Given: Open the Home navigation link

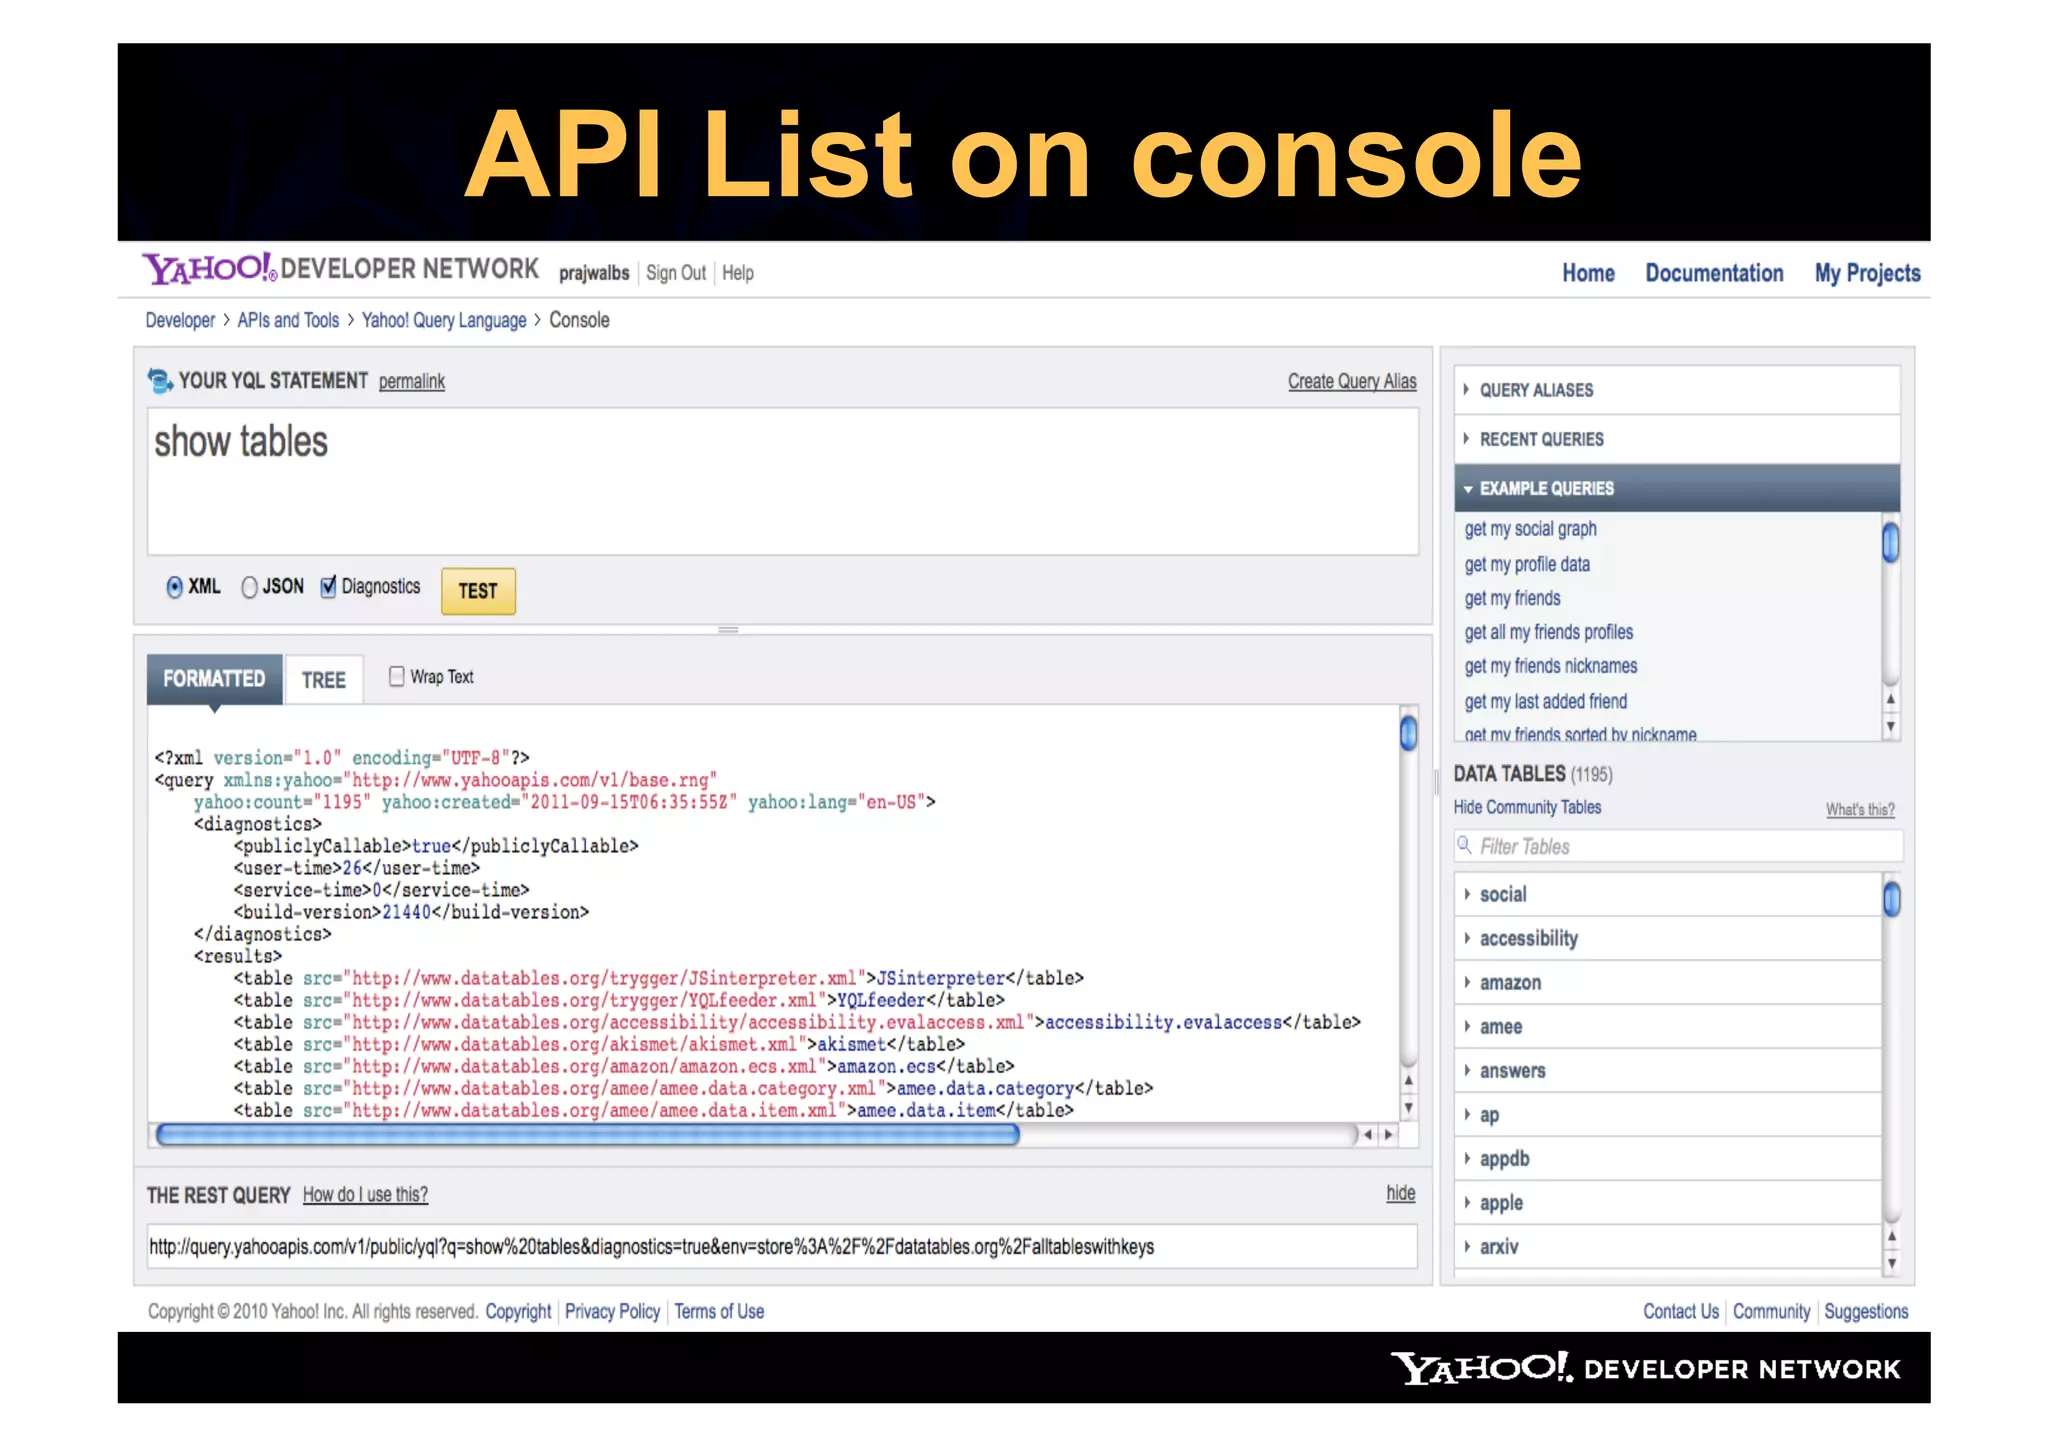Looking at the screenshot, I should pos(1588,273).
